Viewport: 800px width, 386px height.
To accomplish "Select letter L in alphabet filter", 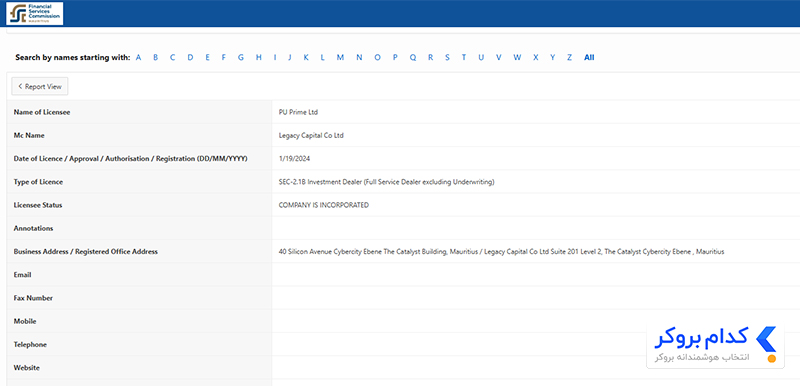I will click(322, 58).
